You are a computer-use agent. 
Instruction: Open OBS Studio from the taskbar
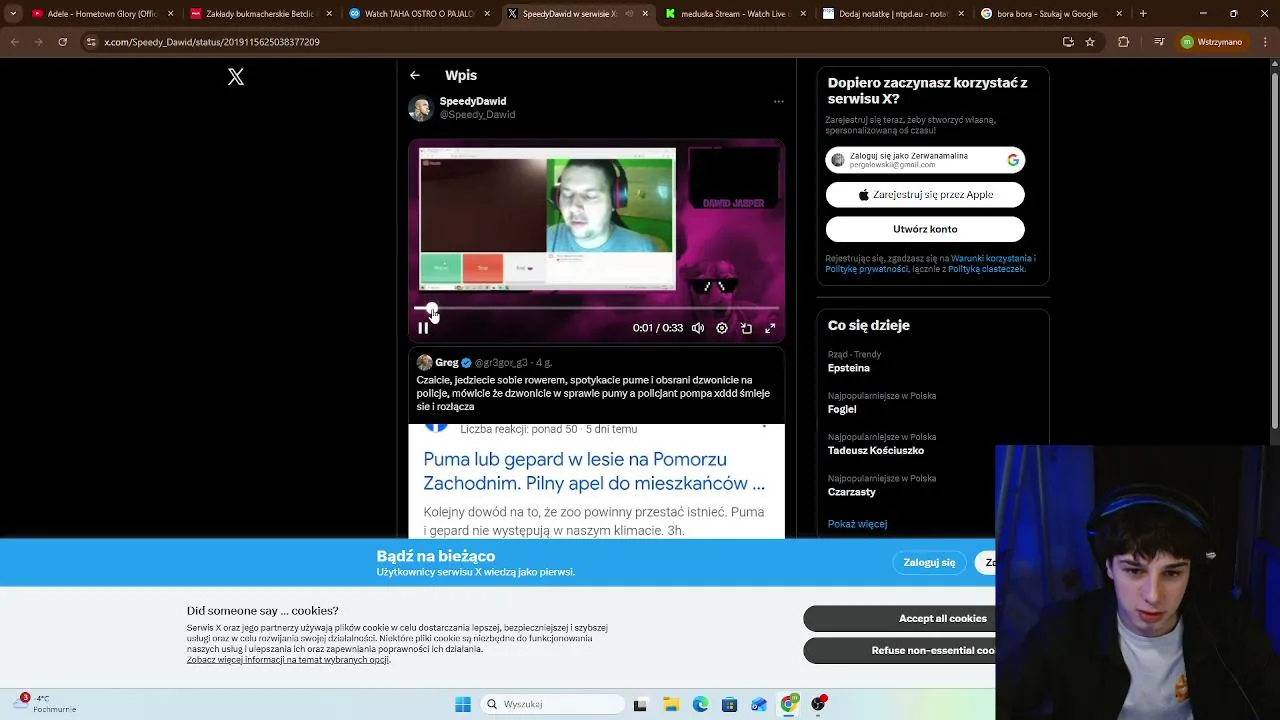(819, 704)
